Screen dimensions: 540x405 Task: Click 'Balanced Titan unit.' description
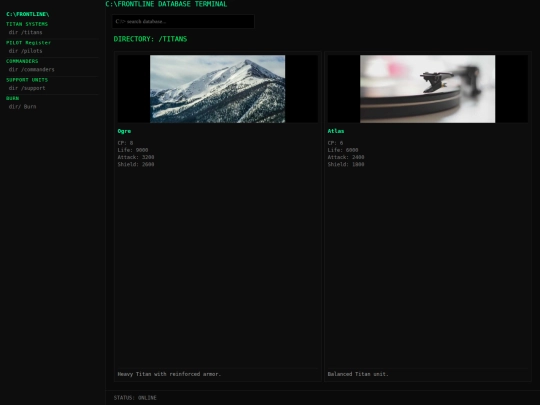click(x=358, y=374)
